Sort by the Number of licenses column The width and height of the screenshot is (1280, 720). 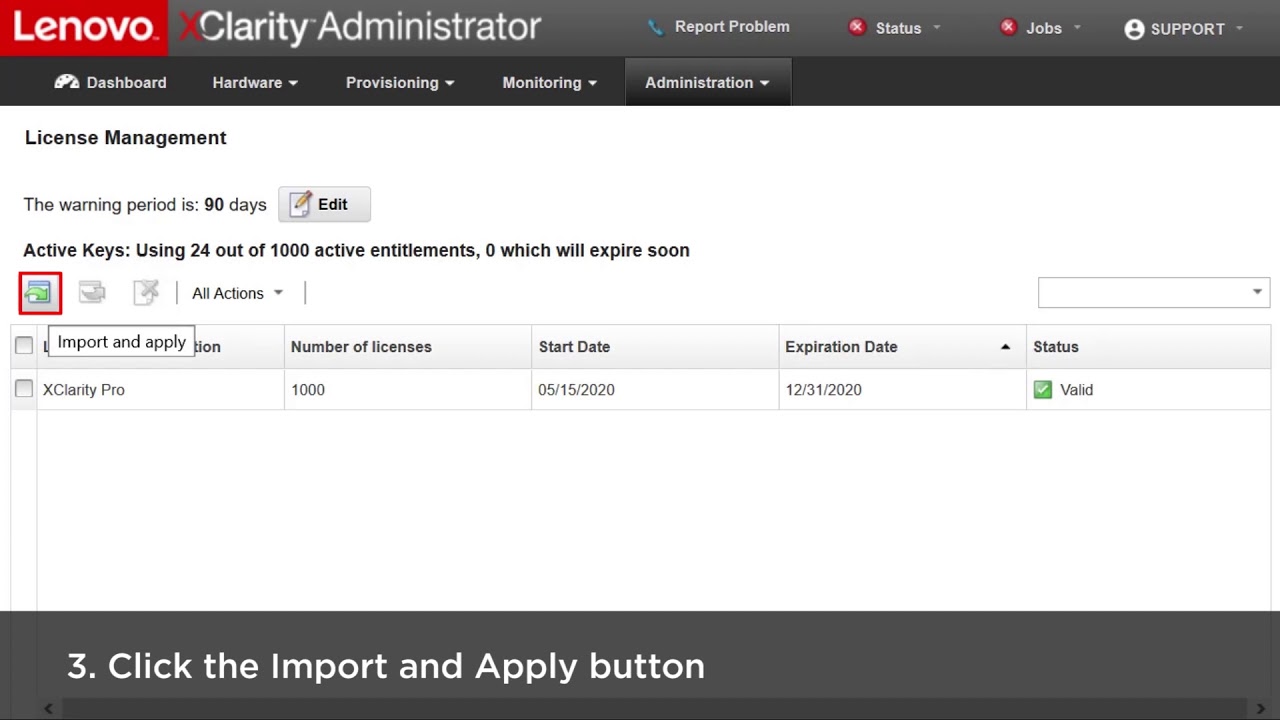coord(361,347)
